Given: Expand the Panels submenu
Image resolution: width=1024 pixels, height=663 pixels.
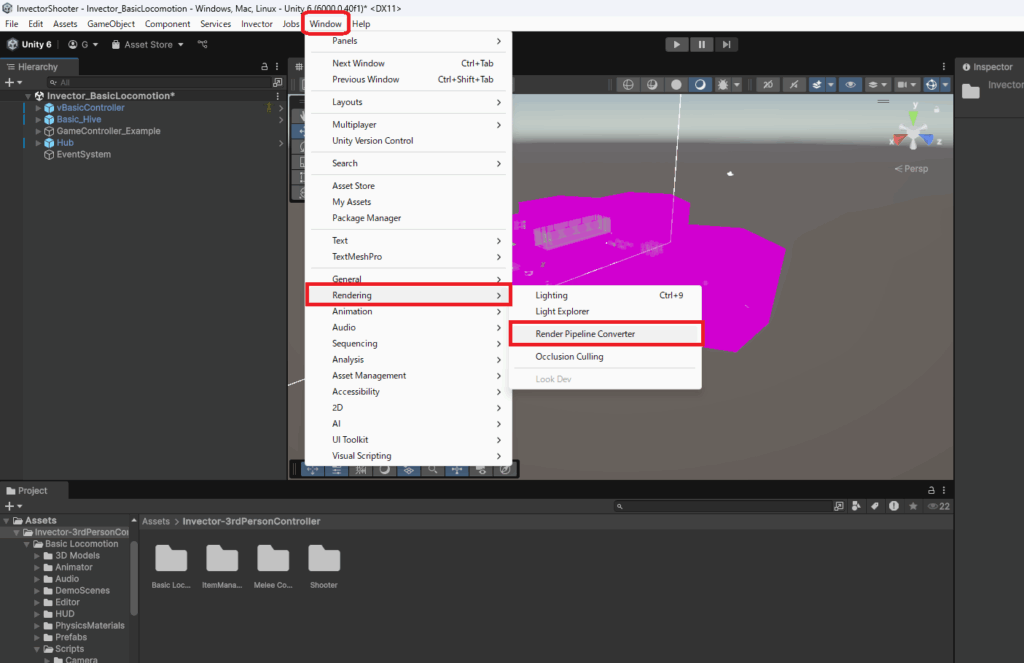Looking at the screenshot, I should 408,40.
